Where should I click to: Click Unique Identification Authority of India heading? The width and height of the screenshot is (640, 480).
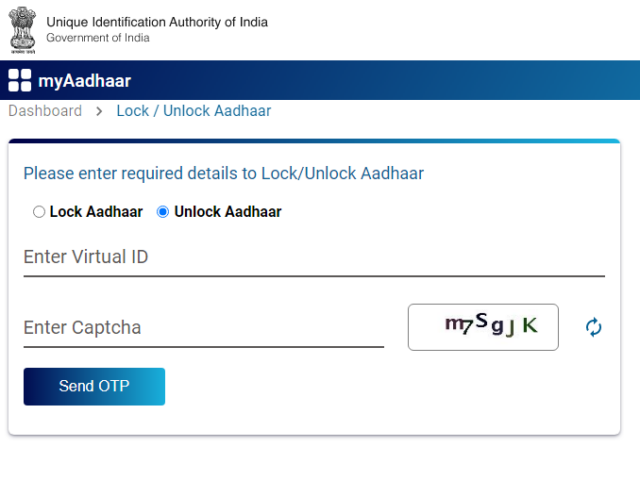157,22
